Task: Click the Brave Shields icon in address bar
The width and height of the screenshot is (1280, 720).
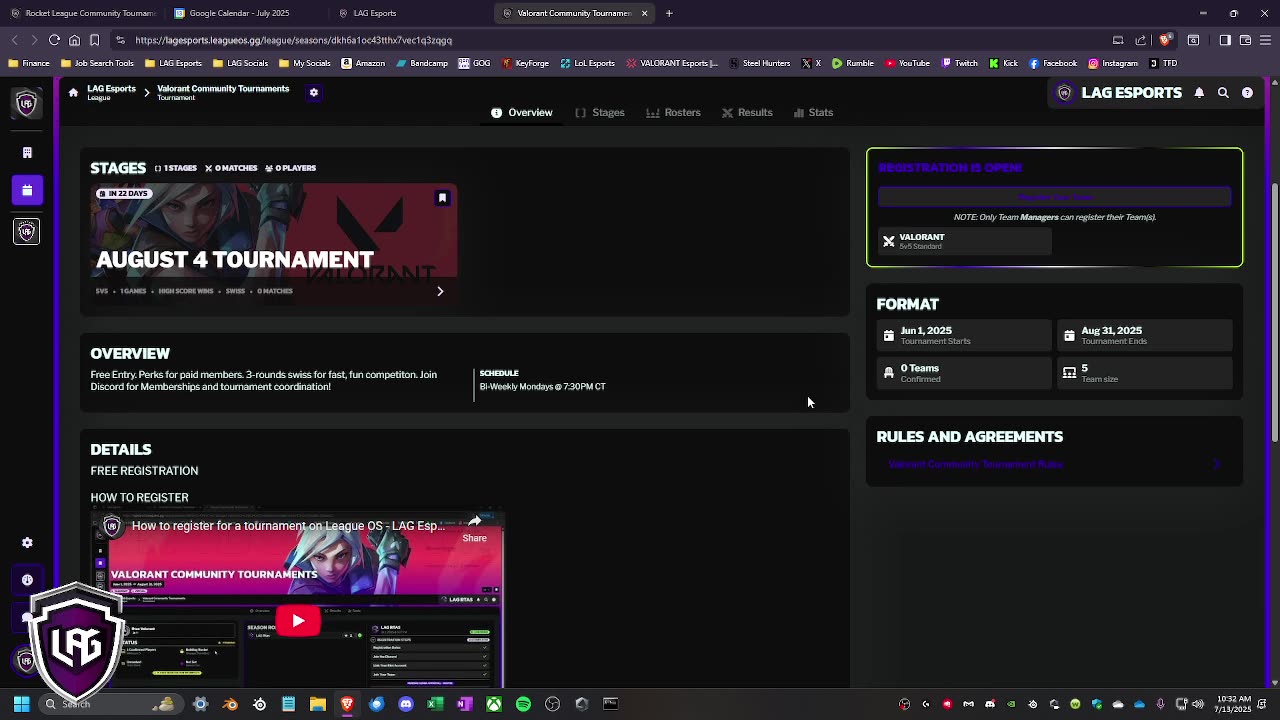Action: click(x=1165, y=40)
